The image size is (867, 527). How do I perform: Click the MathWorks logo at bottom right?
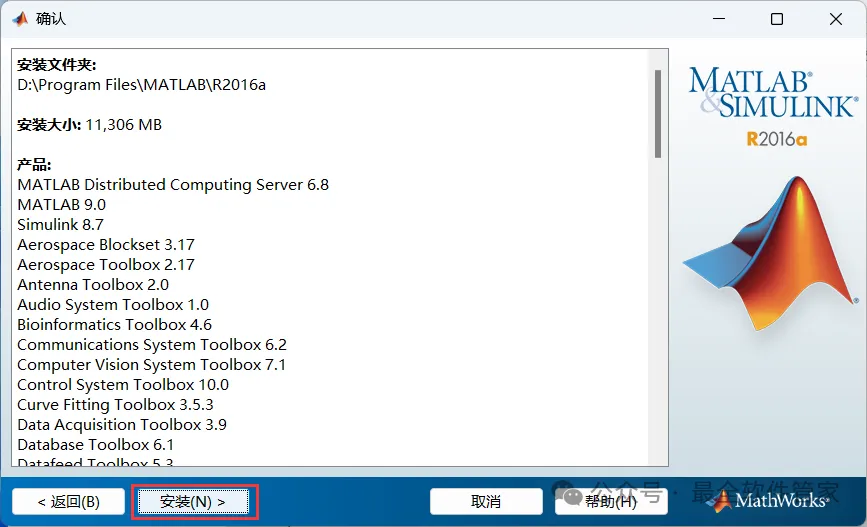(x=768, y=500)
